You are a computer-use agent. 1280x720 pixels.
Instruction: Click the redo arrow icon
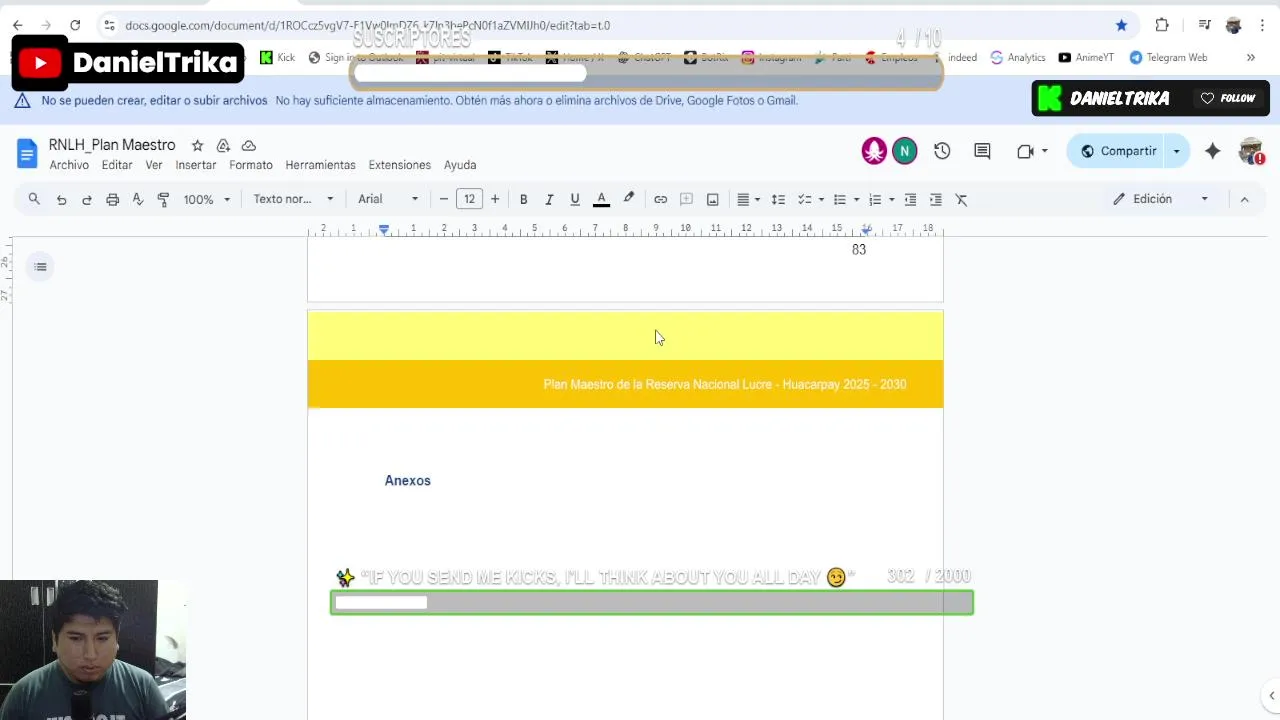point(87,199)
